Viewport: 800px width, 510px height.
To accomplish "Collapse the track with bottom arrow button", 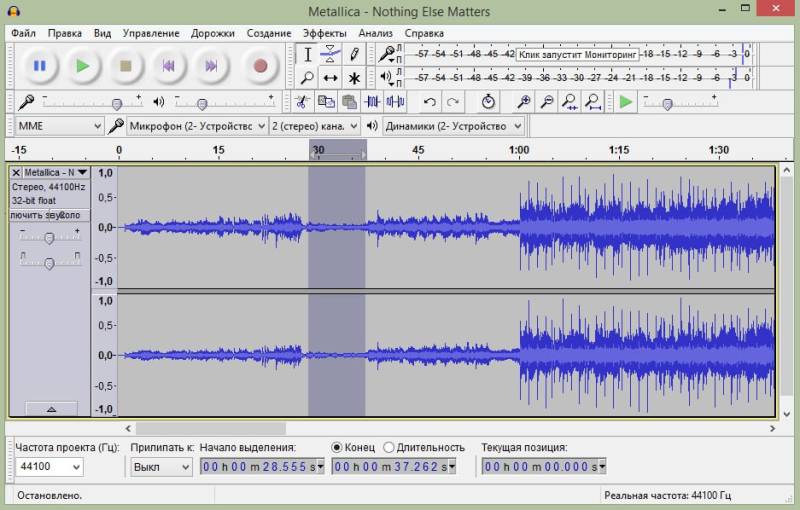I will pyautogui.click(x=50, y=409).
